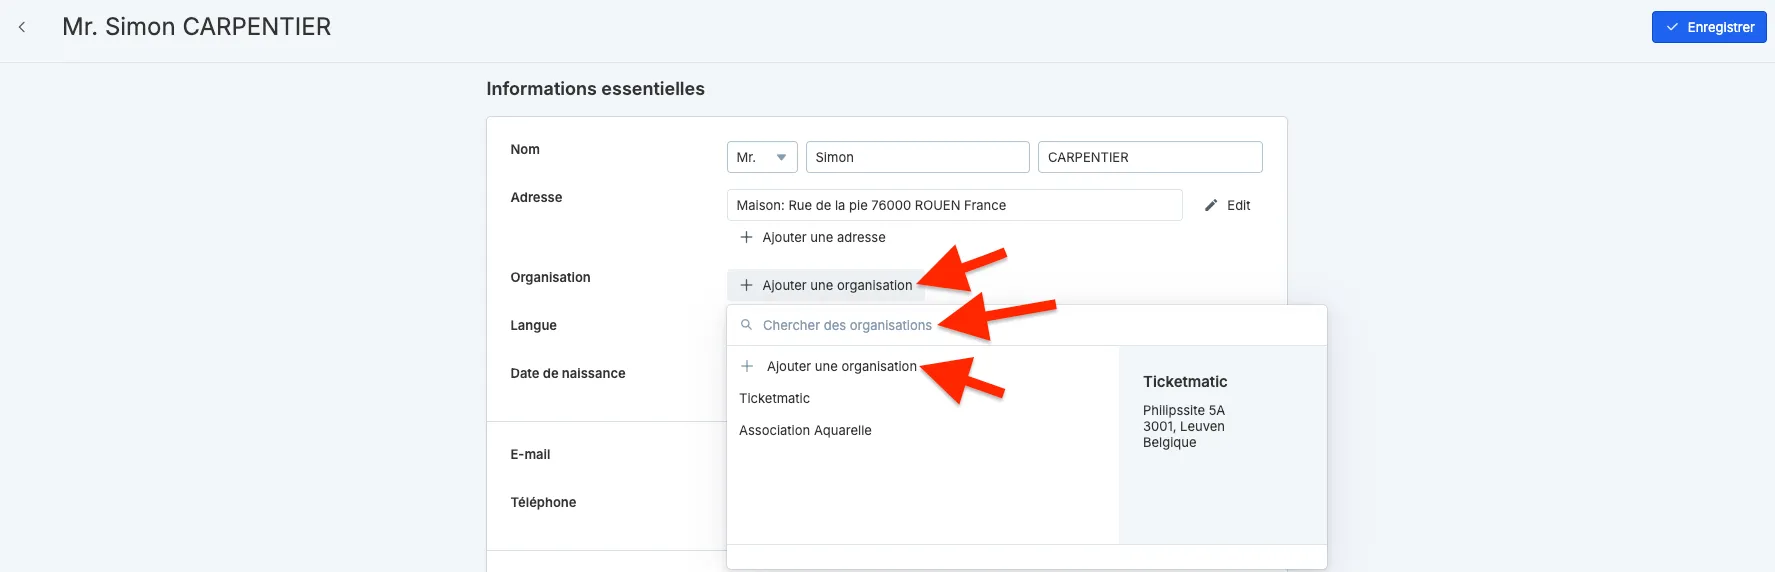The height and width of the screenshot is (572, 1775).
Task: Click the plus icon in the dropdown list
Action: 747,366
